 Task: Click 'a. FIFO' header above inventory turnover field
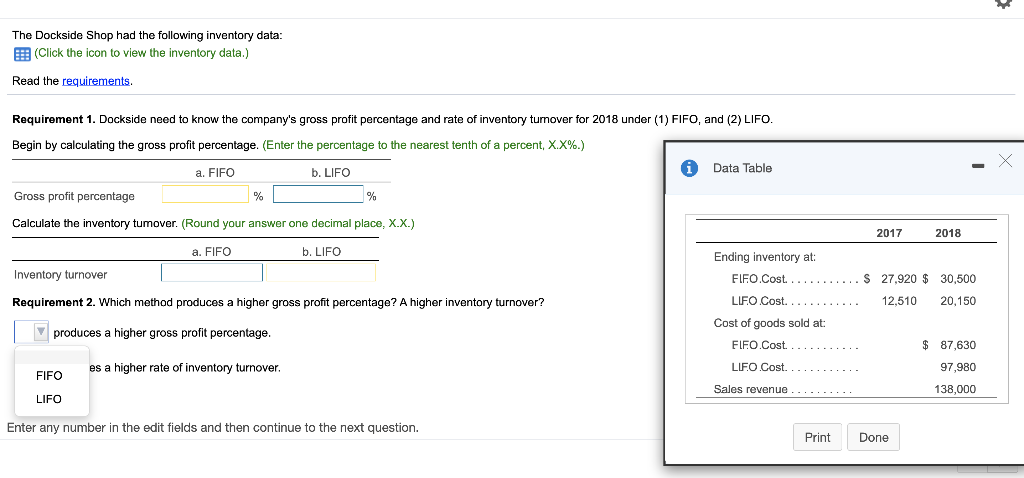(x=212, y=251)
